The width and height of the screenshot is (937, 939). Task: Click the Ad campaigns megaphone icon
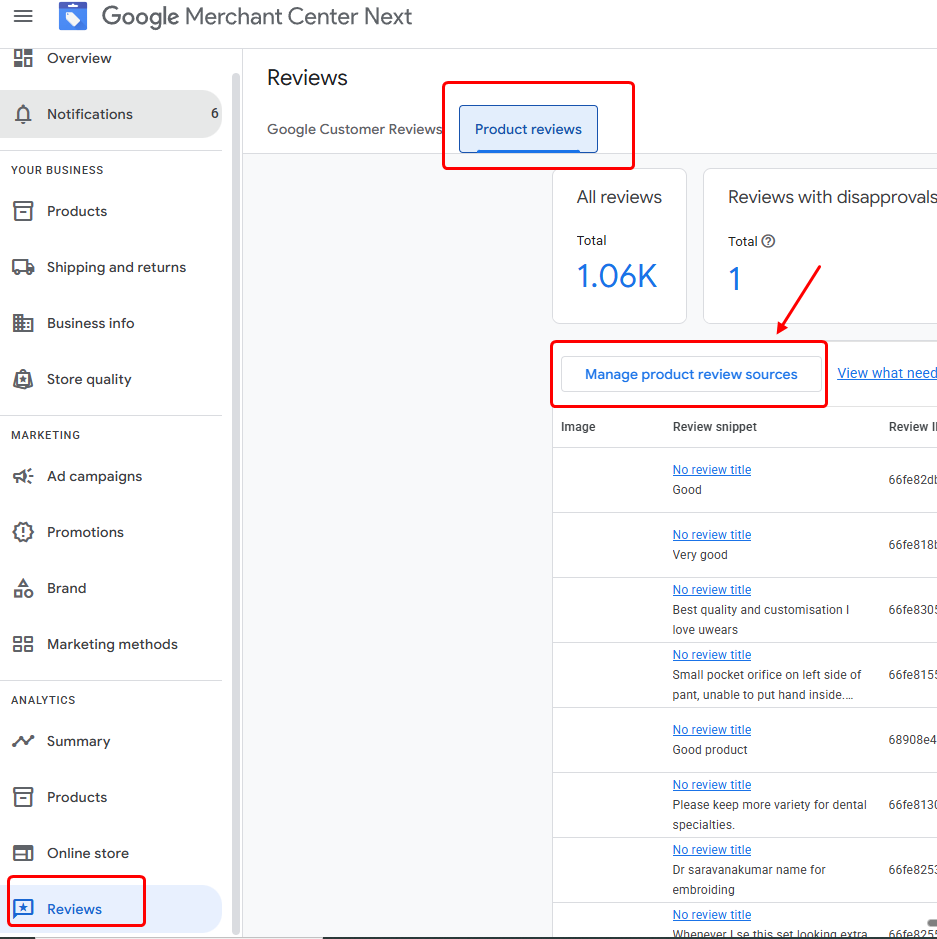[x=23, y=476]
